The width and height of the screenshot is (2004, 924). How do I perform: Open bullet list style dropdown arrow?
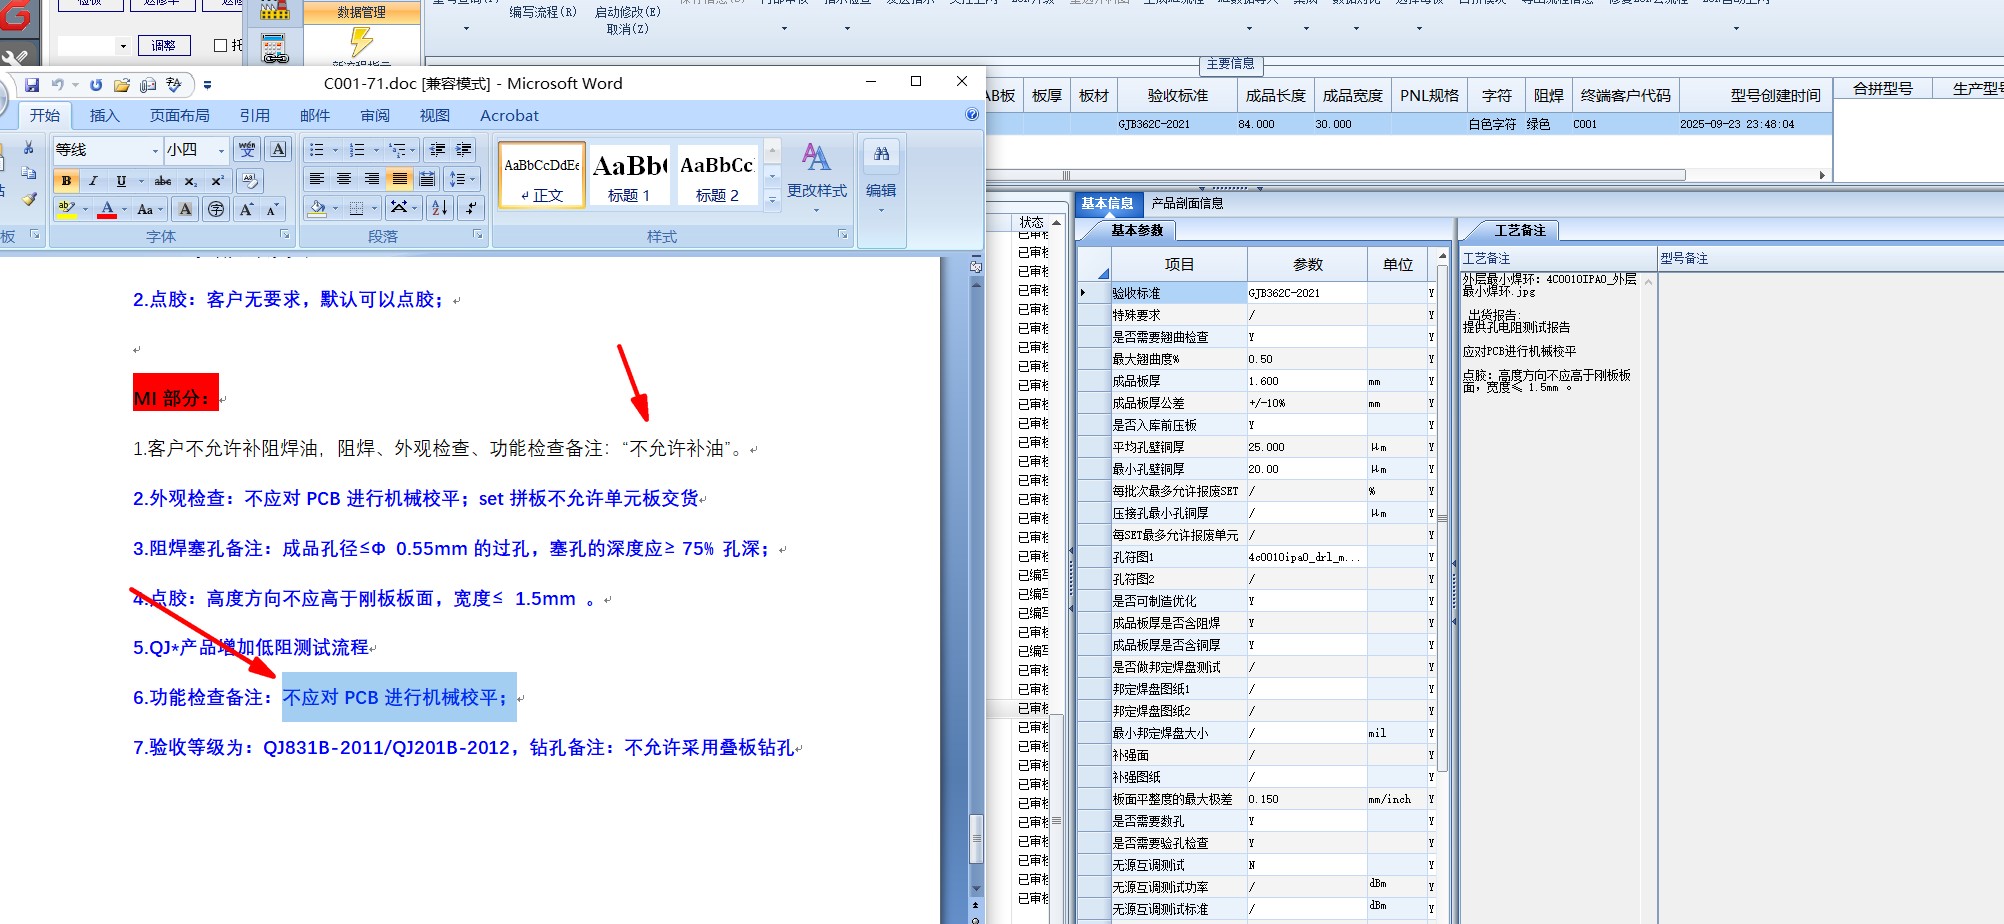tap(335, 150)
